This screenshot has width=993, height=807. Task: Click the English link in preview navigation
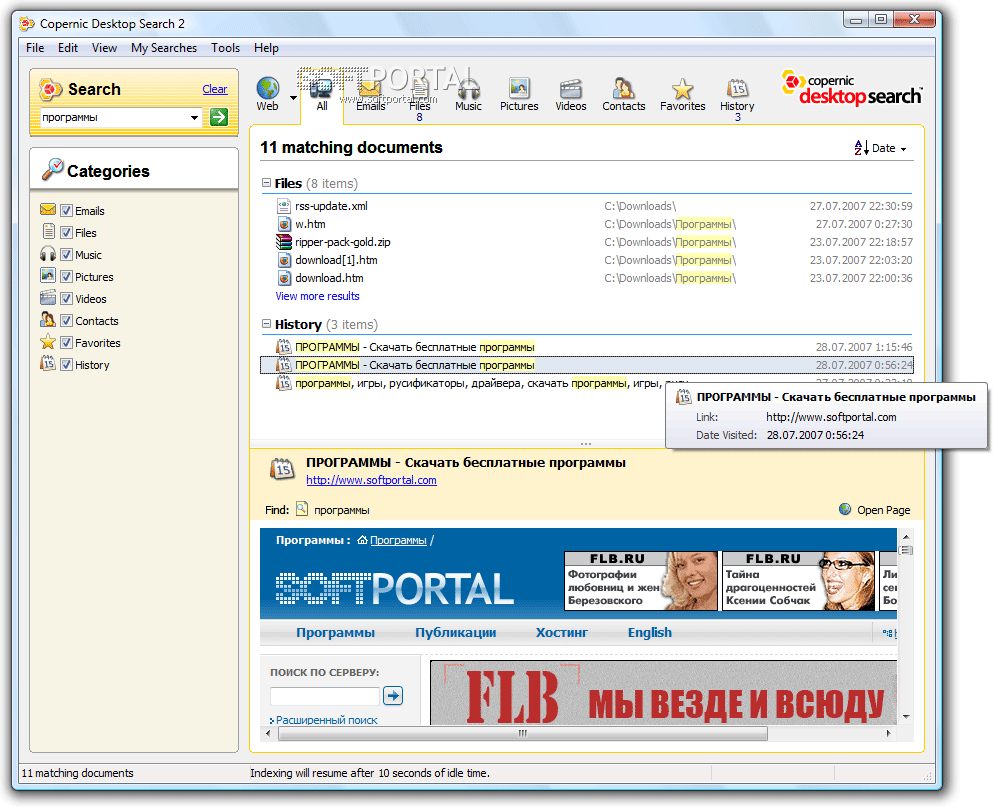[650, 632]
